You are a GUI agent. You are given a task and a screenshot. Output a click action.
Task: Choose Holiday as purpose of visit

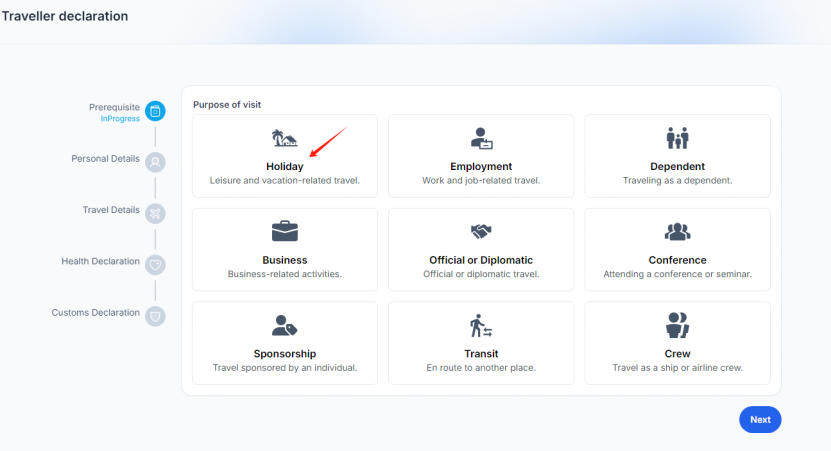coord(284,166)
